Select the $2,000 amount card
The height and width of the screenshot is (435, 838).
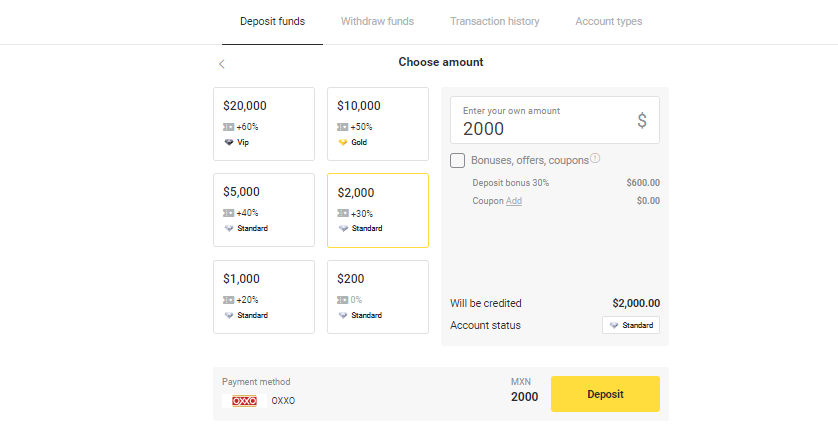point(377,210)
